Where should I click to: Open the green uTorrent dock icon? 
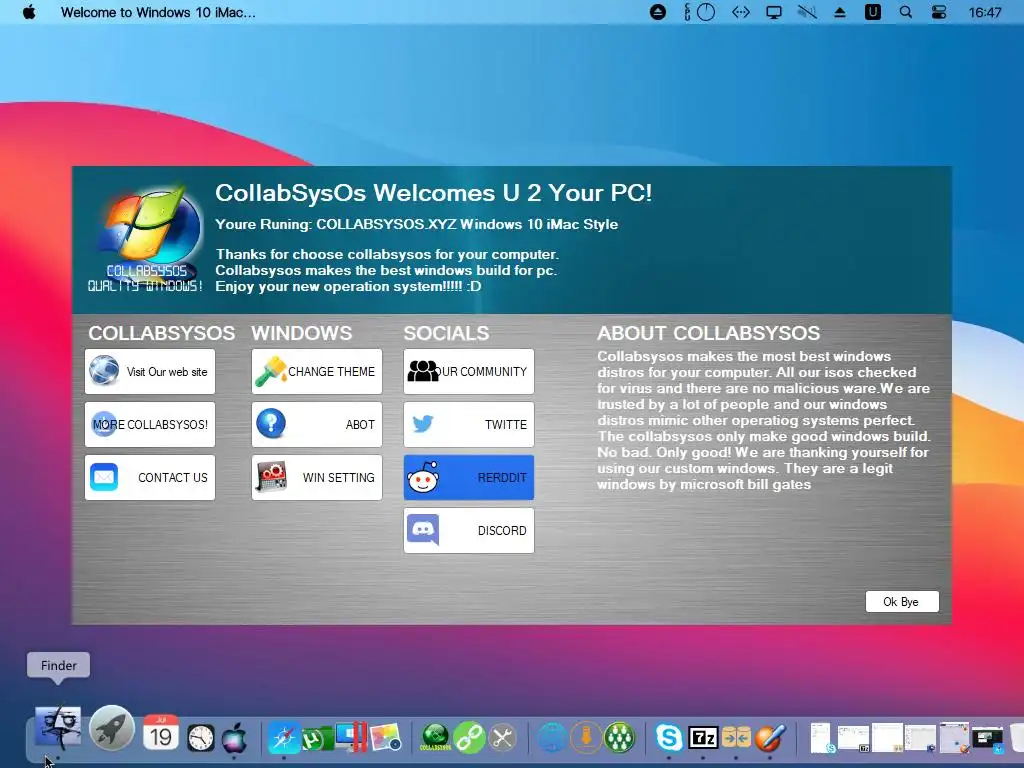[316, 739]
